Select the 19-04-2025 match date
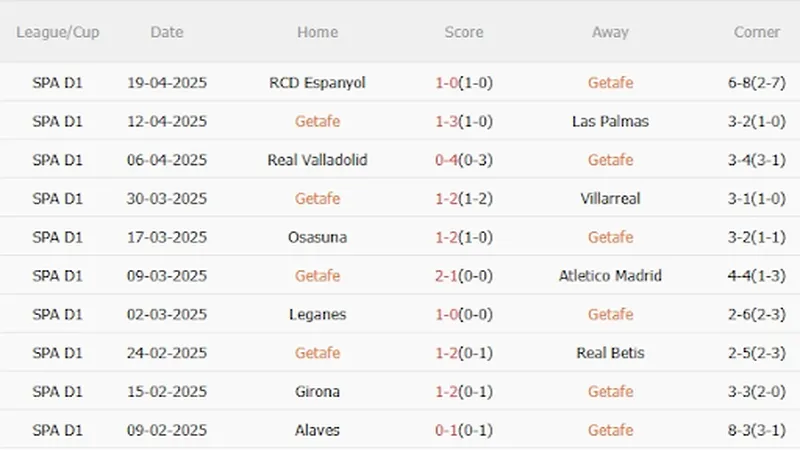Image resolution: width=800 pixels, height=450 pixels. pyautogui.click(x=167, y=83)
